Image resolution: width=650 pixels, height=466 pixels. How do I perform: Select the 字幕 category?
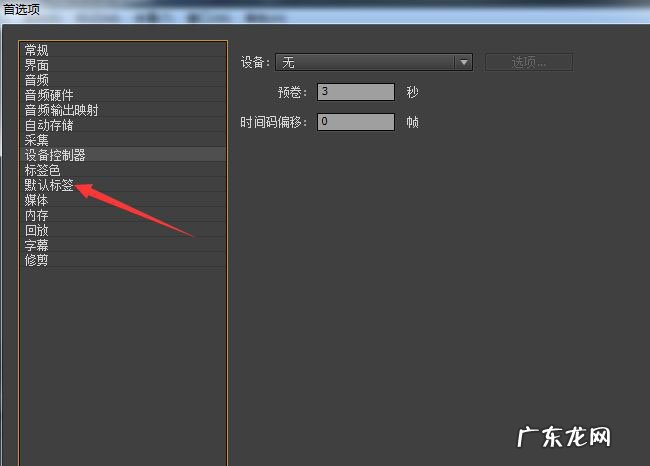(x=123, y=245)
